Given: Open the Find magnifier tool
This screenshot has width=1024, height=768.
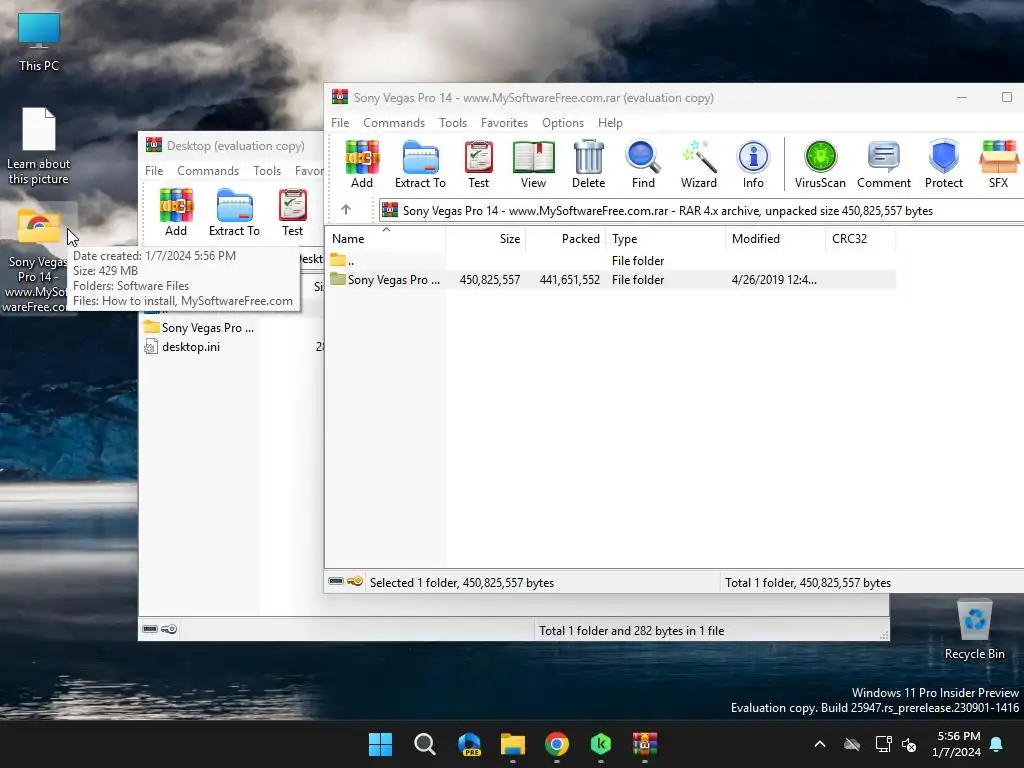Looking at the screenshot, I should 643,165.
